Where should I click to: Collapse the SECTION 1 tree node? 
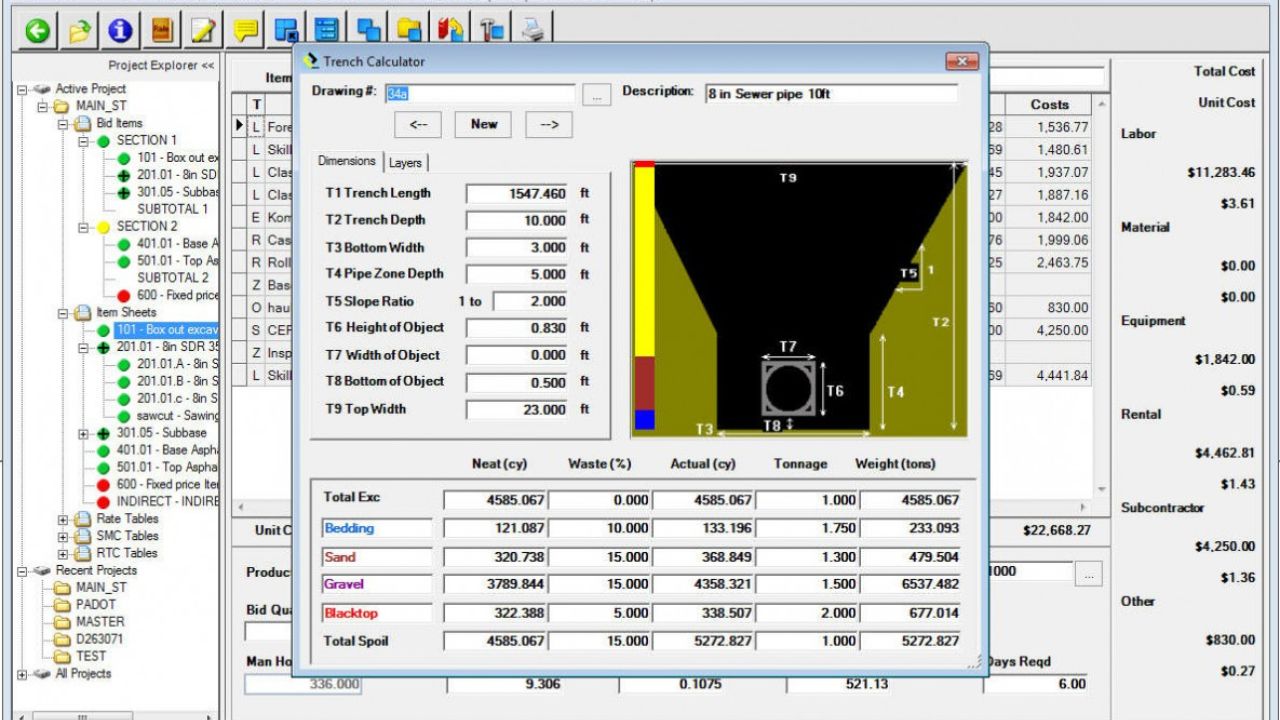tap(82, 142)
